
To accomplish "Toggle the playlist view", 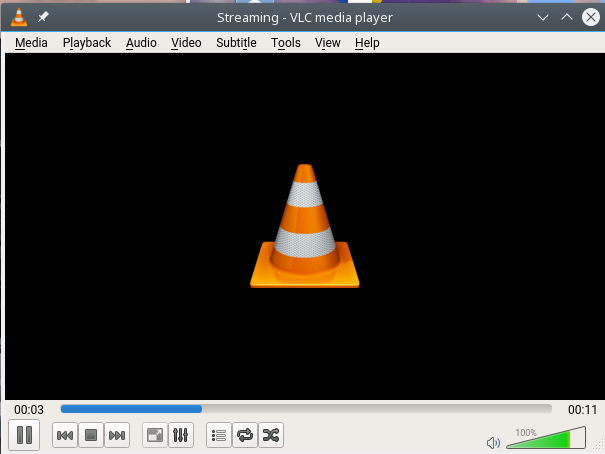I will (219, 435).
